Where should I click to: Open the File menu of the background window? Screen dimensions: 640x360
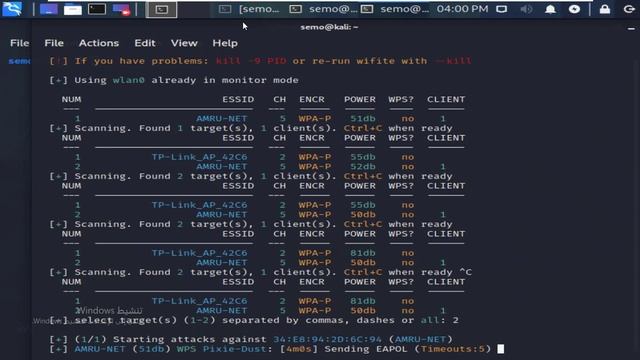pyautogui.click(x=19, y=43)
